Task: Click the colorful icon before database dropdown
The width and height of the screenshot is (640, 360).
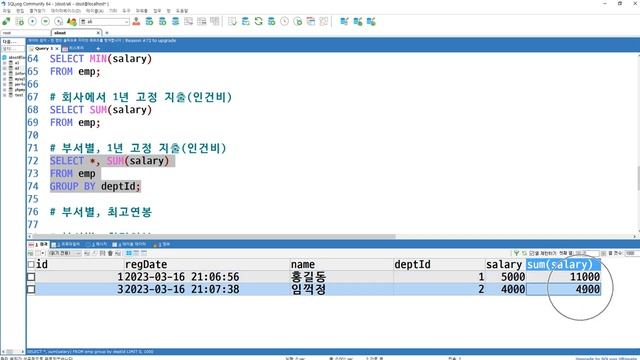Action: point(71,21)
